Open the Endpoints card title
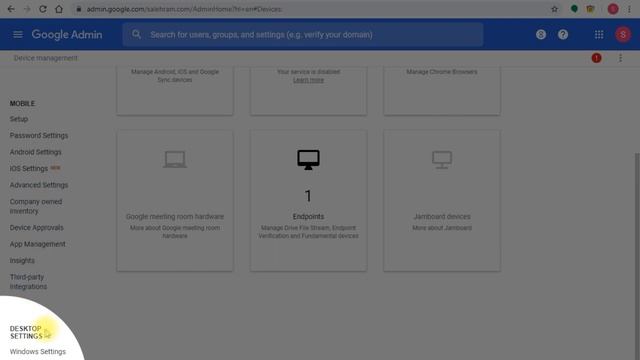Screen dimensions: 640x360 [x=308, y=217]
